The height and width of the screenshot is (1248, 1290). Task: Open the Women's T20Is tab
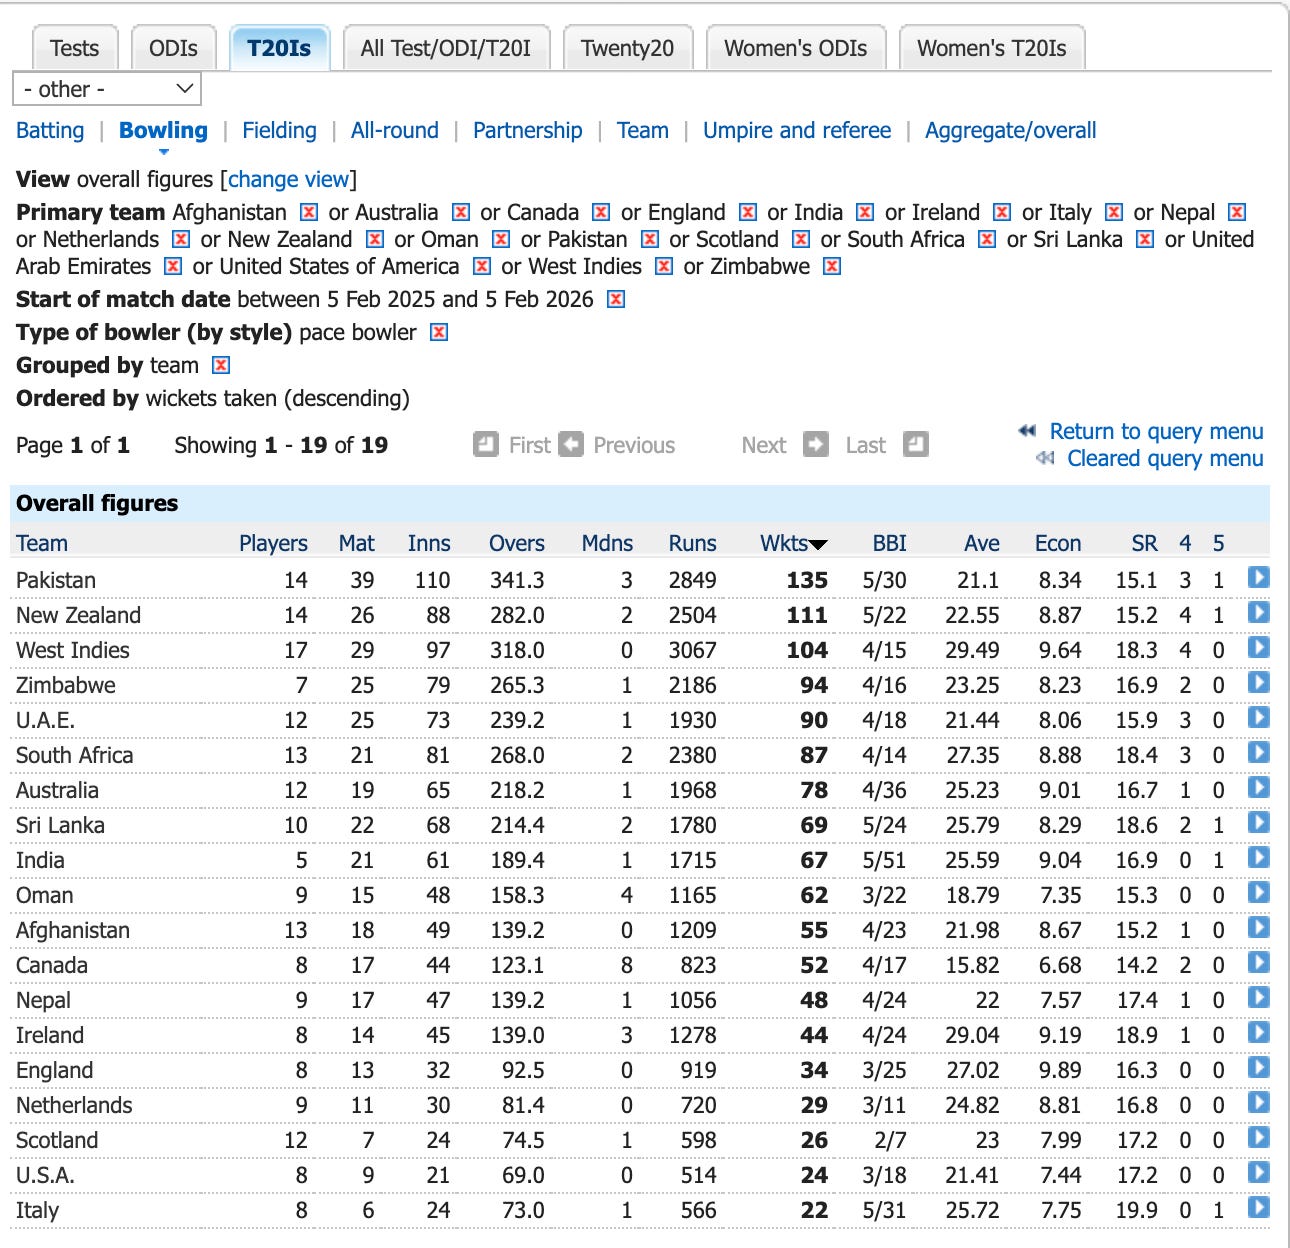tap(992, 48)
